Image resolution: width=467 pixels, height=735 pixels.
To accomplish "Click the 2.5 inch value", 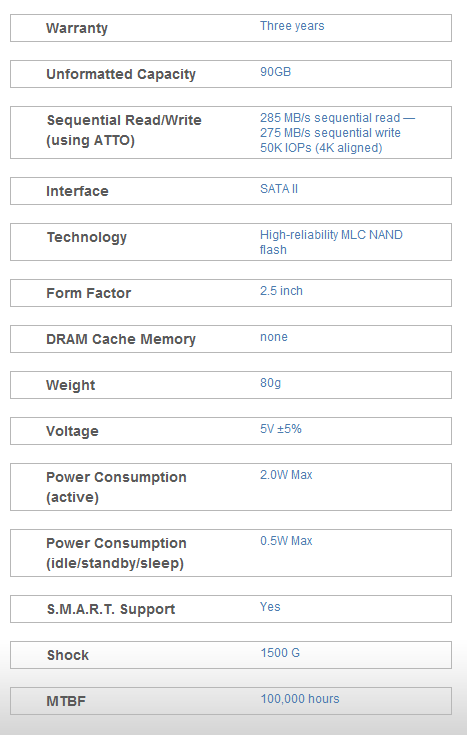I will (x=281, y=291).
